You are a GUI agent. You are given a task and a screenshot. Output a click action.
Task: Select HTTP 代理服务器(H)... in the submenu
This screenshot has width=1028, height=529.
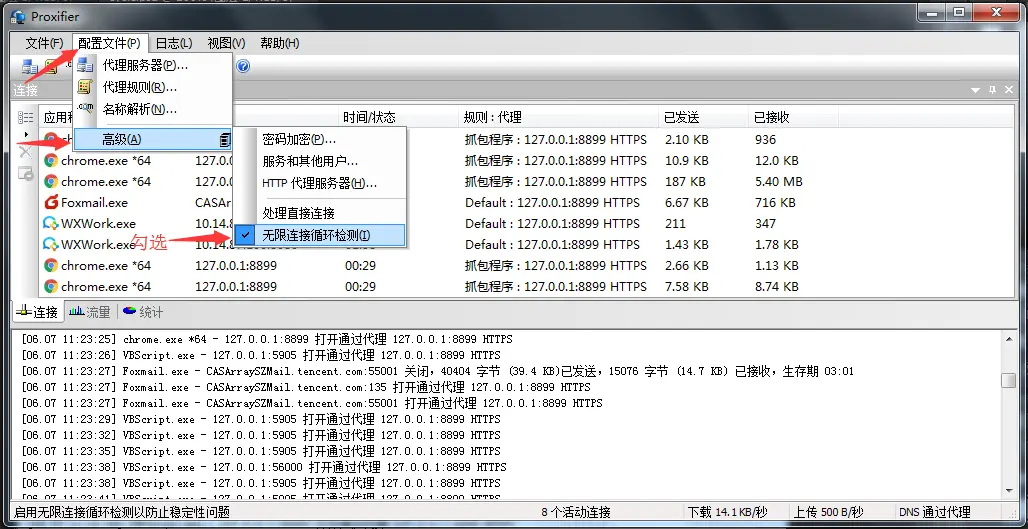point(319,183)
